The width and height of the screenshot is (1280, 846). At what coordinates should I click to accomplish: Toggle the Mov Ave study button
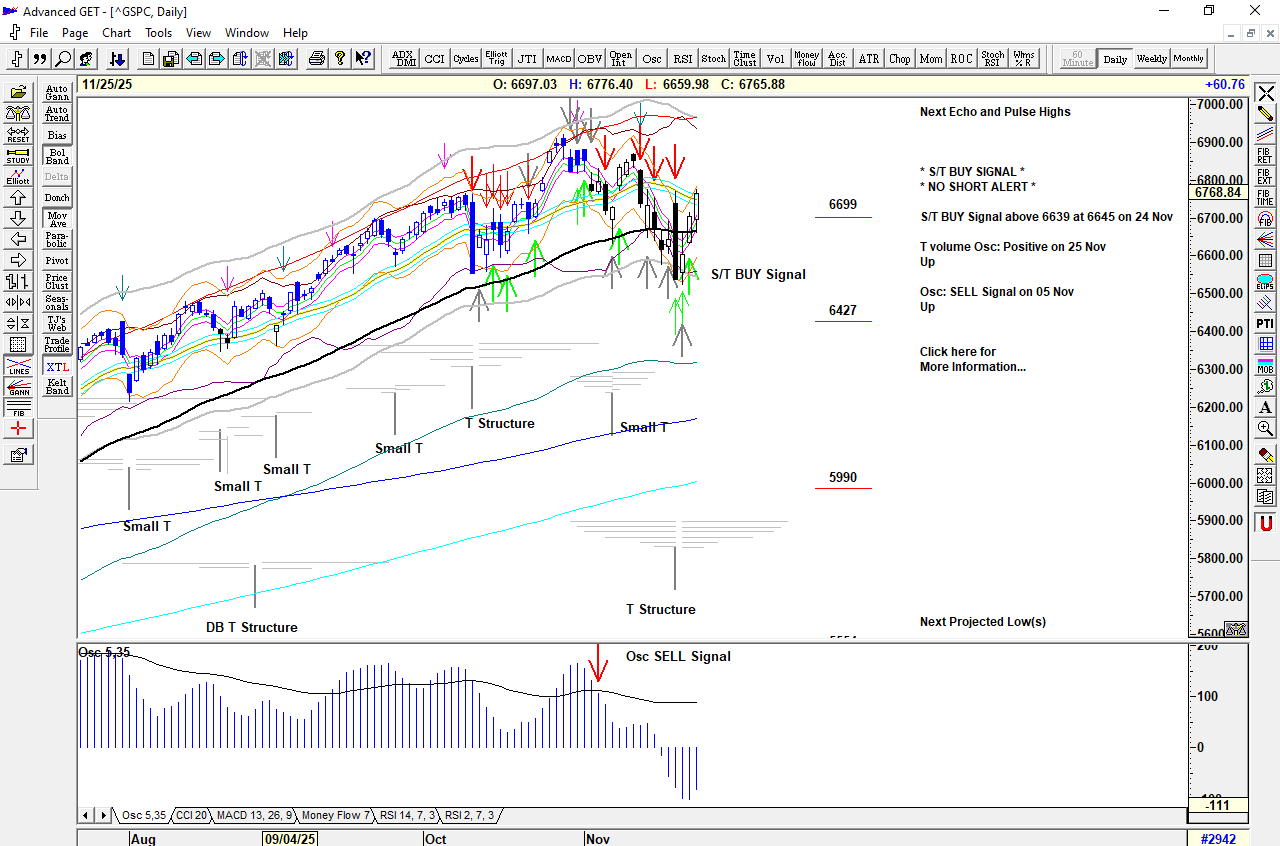(57, 219)
